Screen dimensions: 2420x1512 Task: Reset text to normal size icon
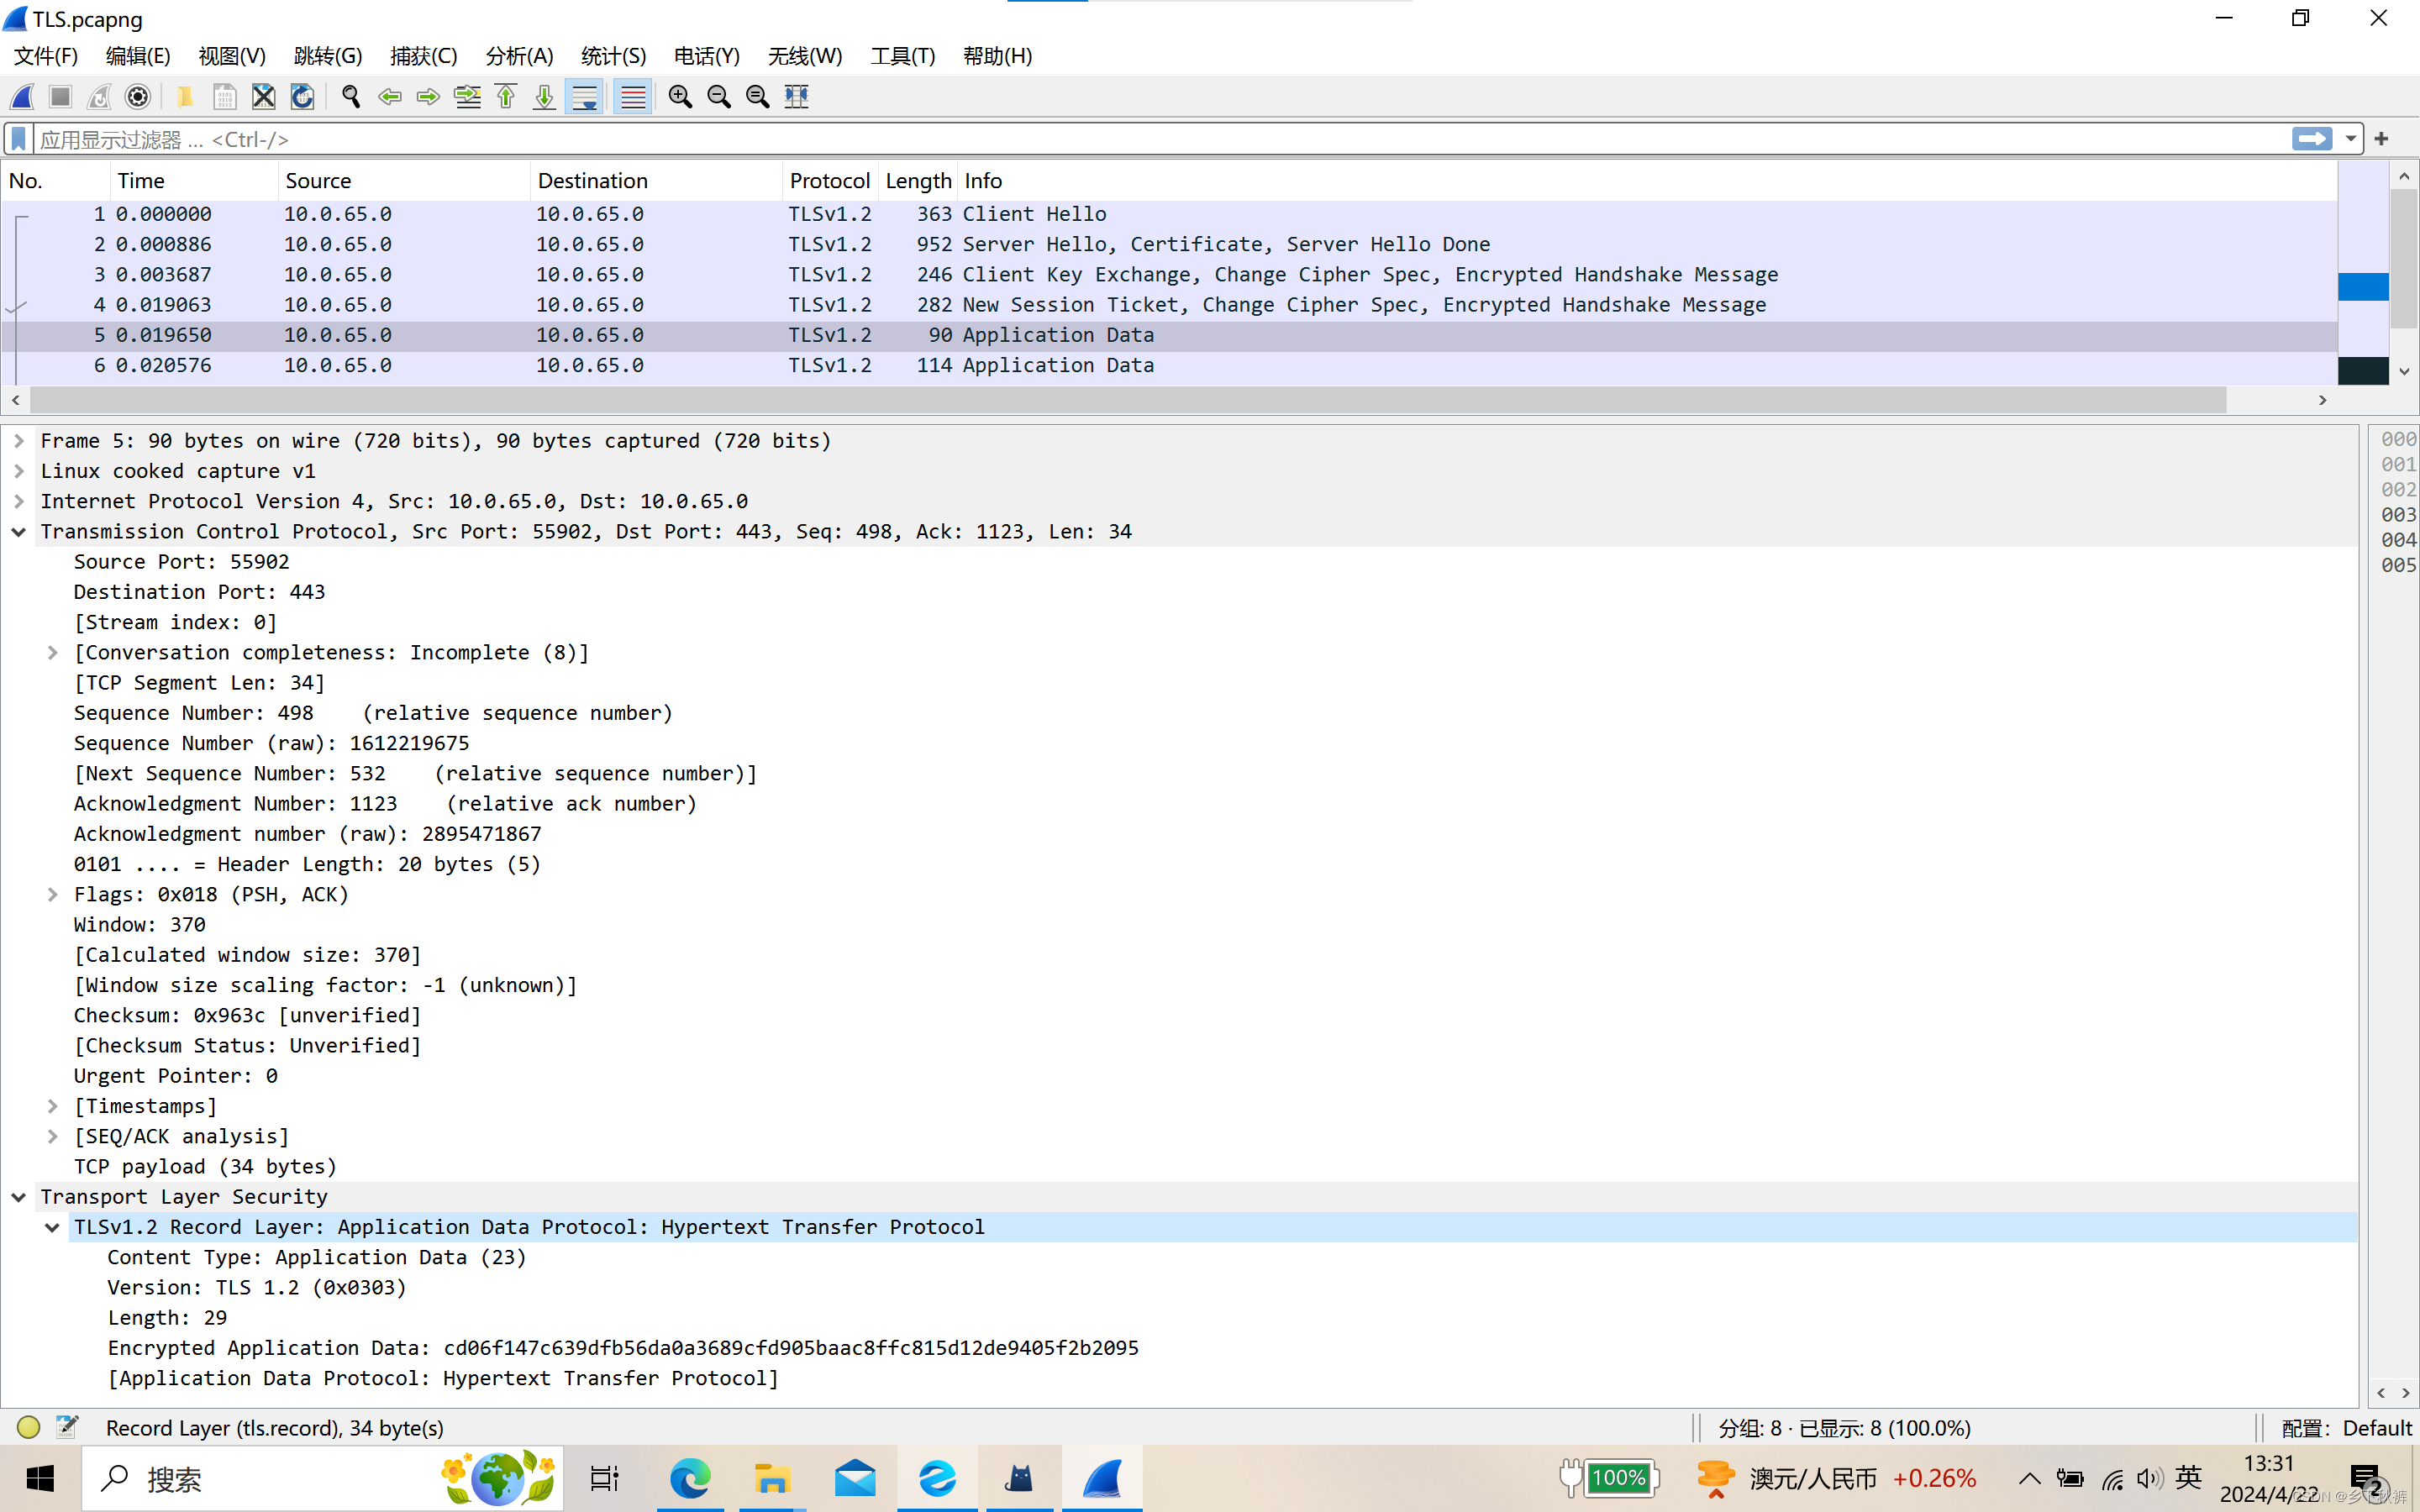tap(758, 97)
